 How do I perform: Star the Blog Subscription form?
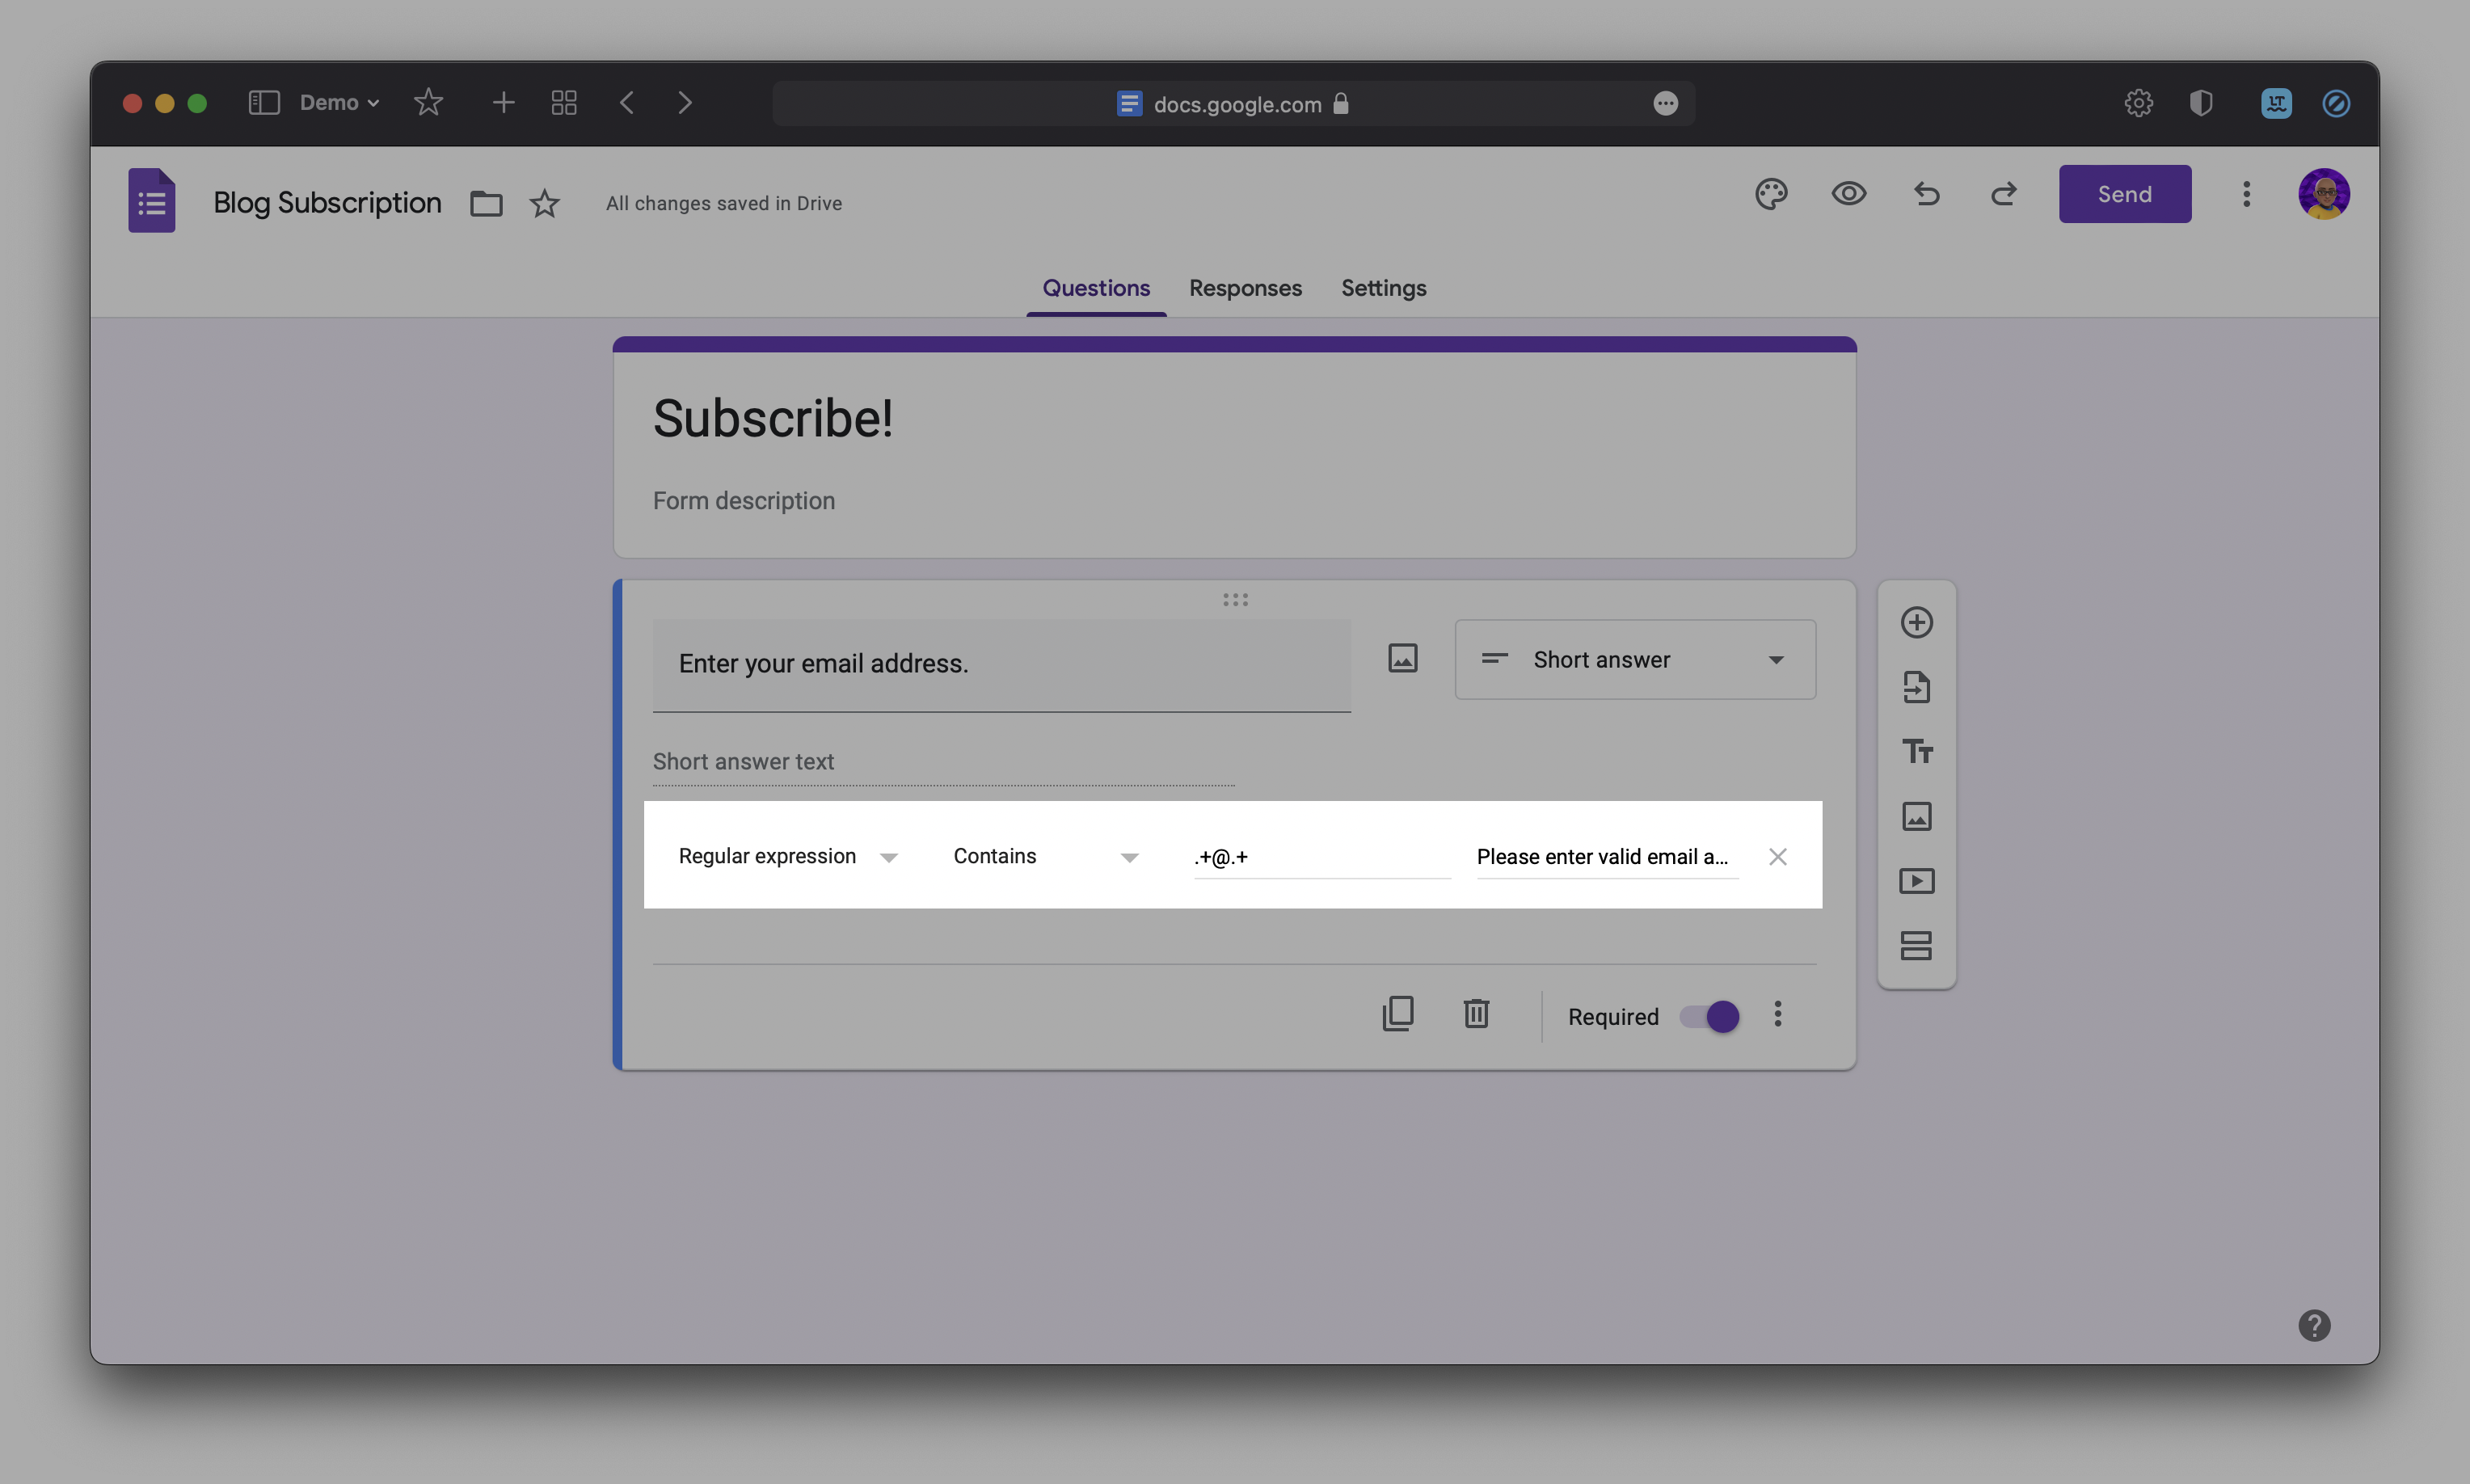point(544,204)
